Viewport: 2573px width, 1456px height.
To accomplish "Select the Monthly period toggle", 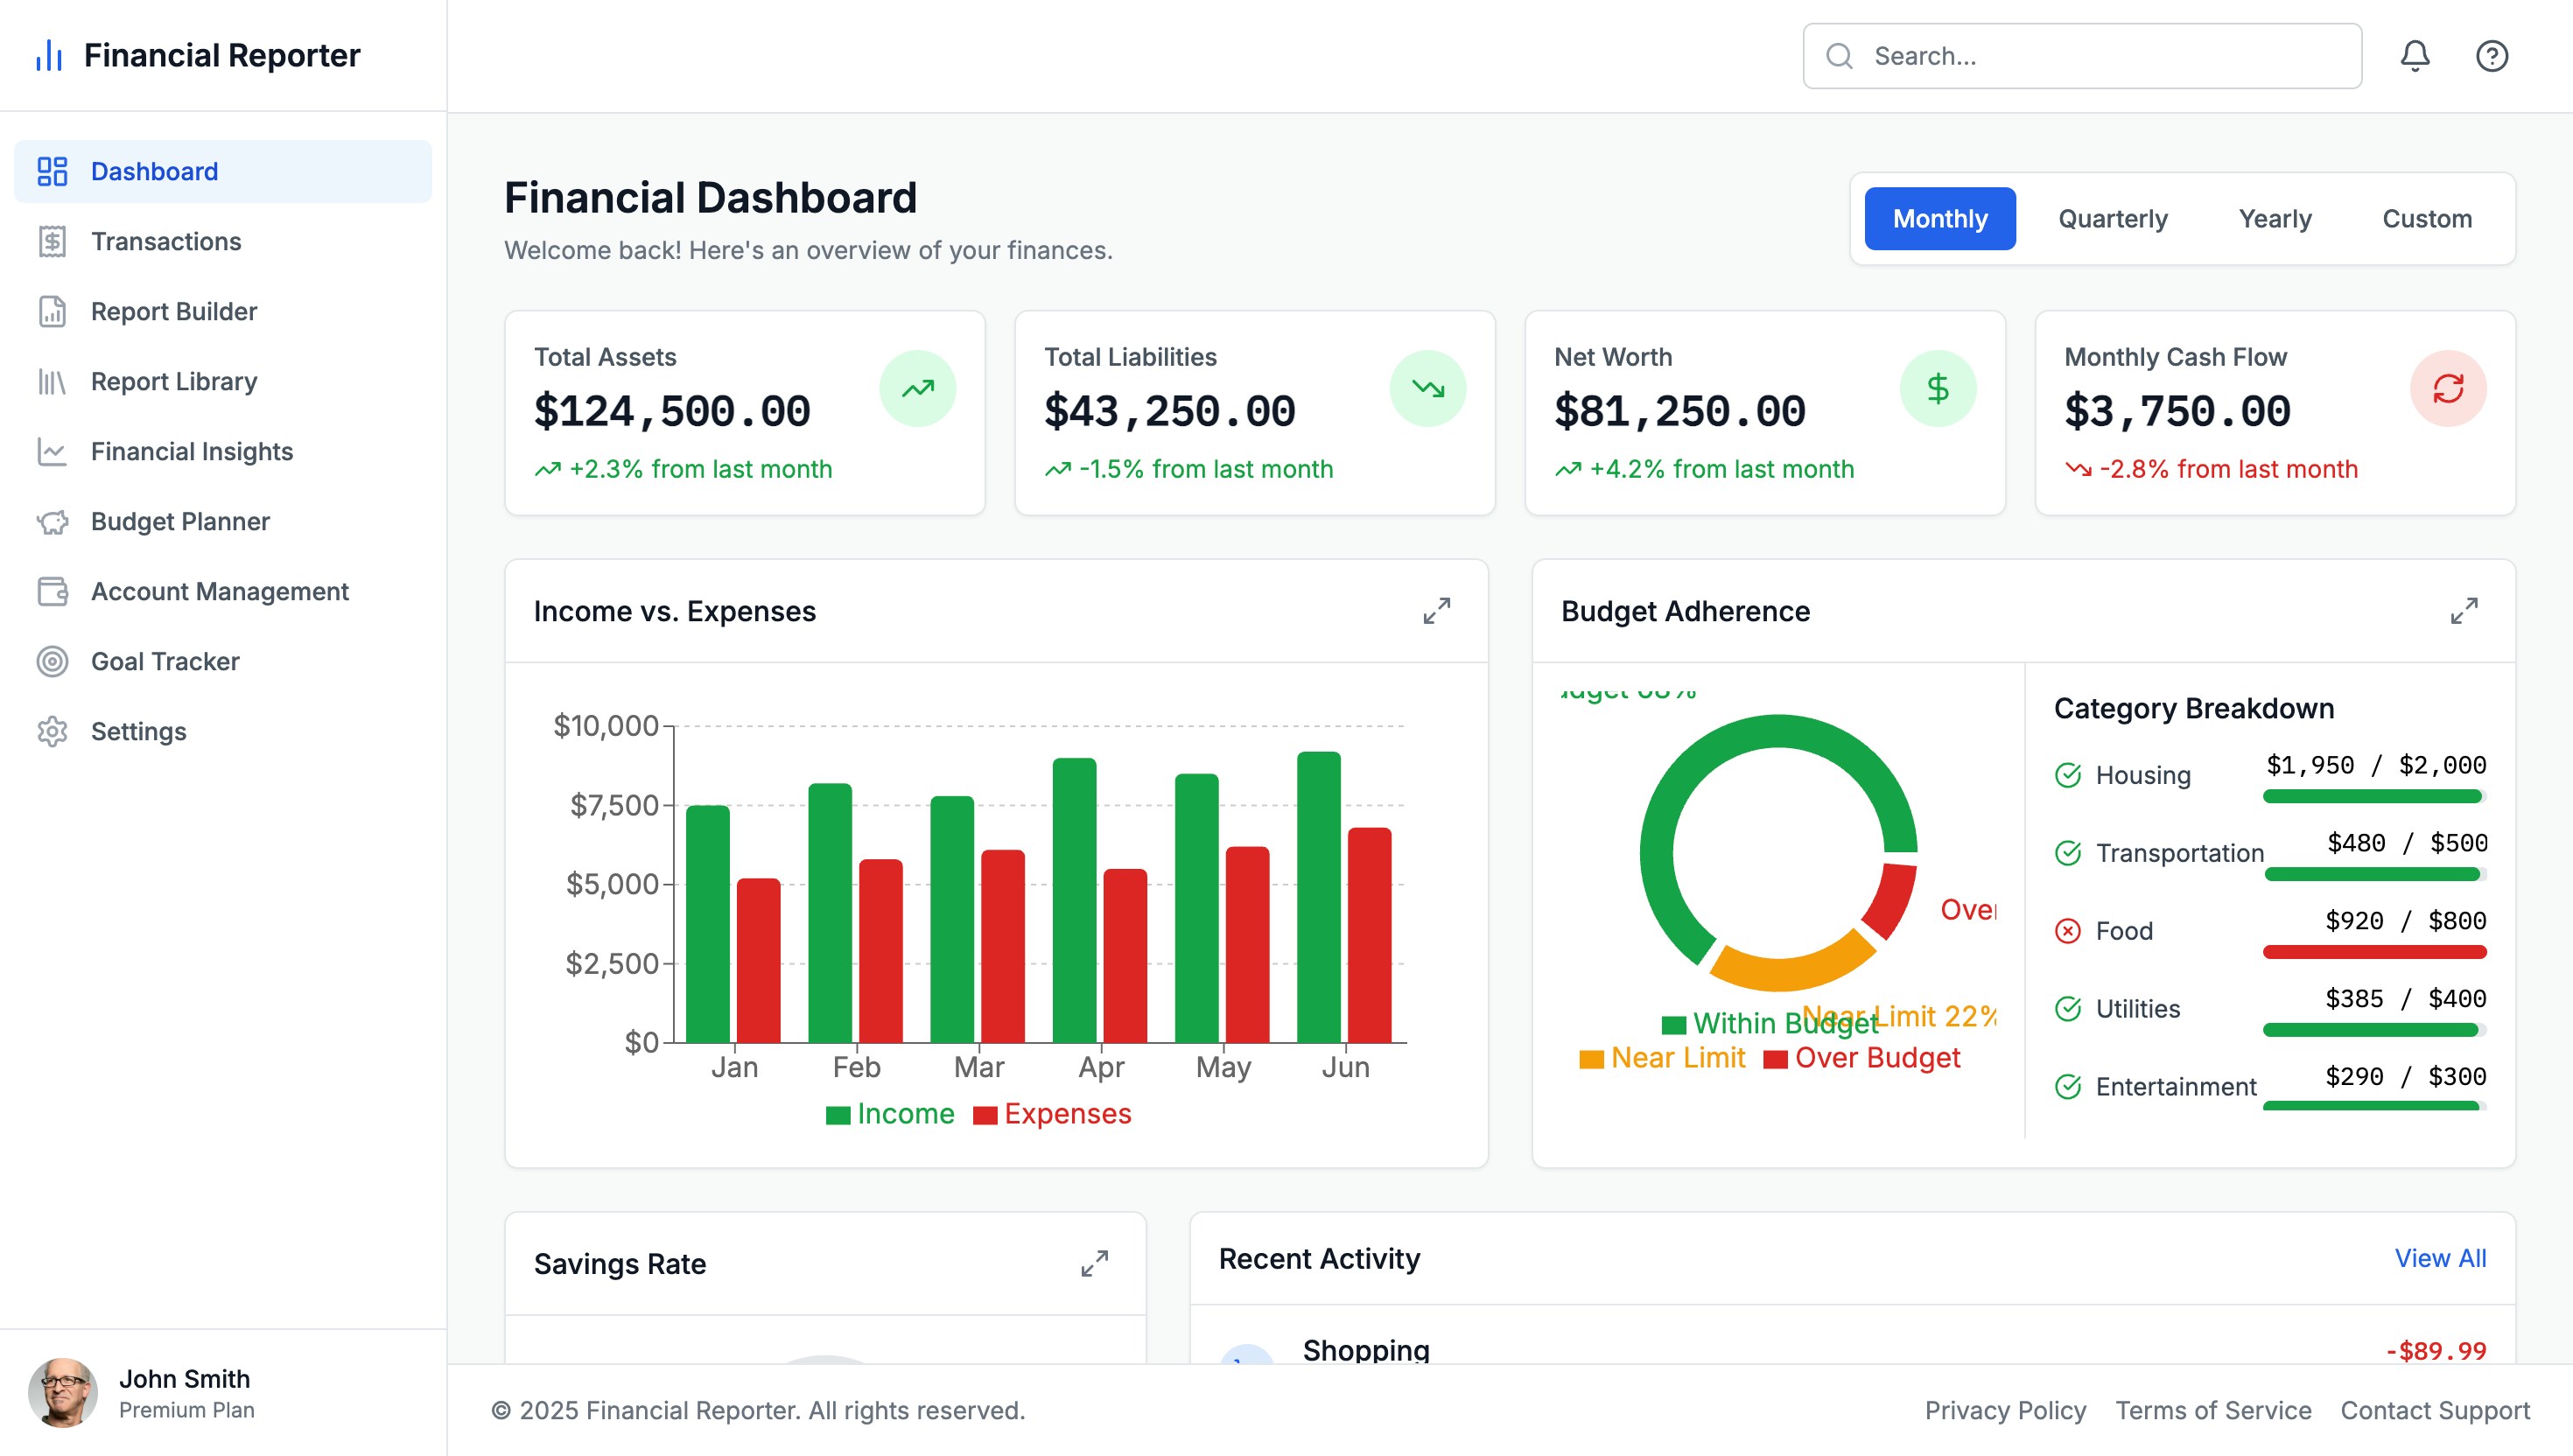I will [x=1939, y=218].
